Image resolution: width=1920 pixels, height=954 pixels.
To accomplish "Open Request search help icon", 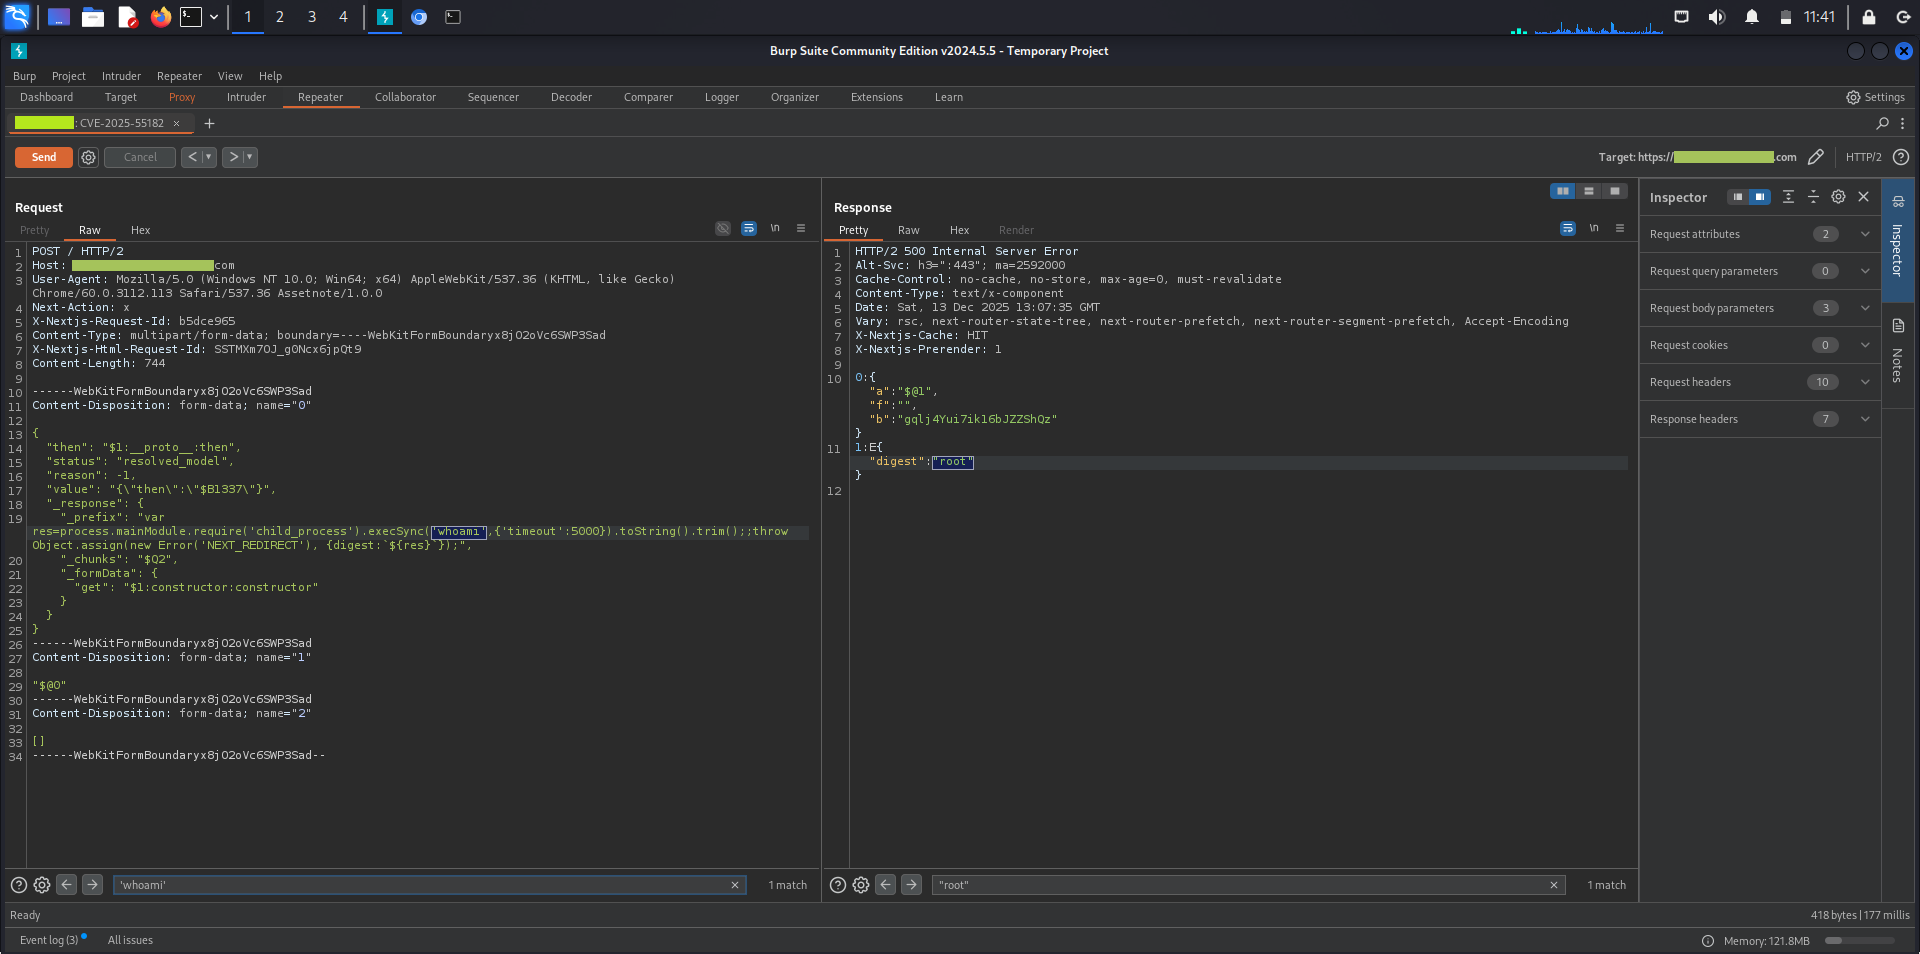I will pos(19,885).
